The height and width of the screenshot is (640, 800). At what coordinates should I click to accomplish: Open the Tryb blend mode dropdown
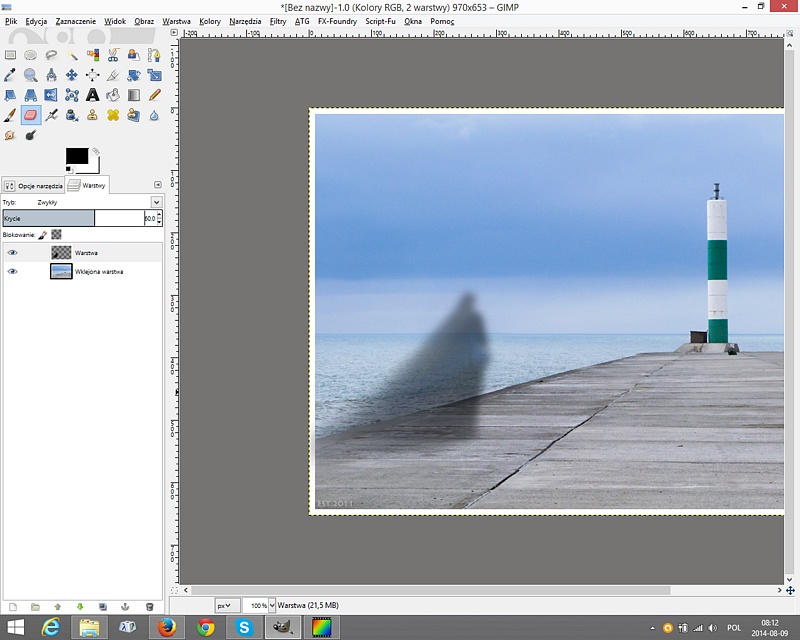coord(157,202)
